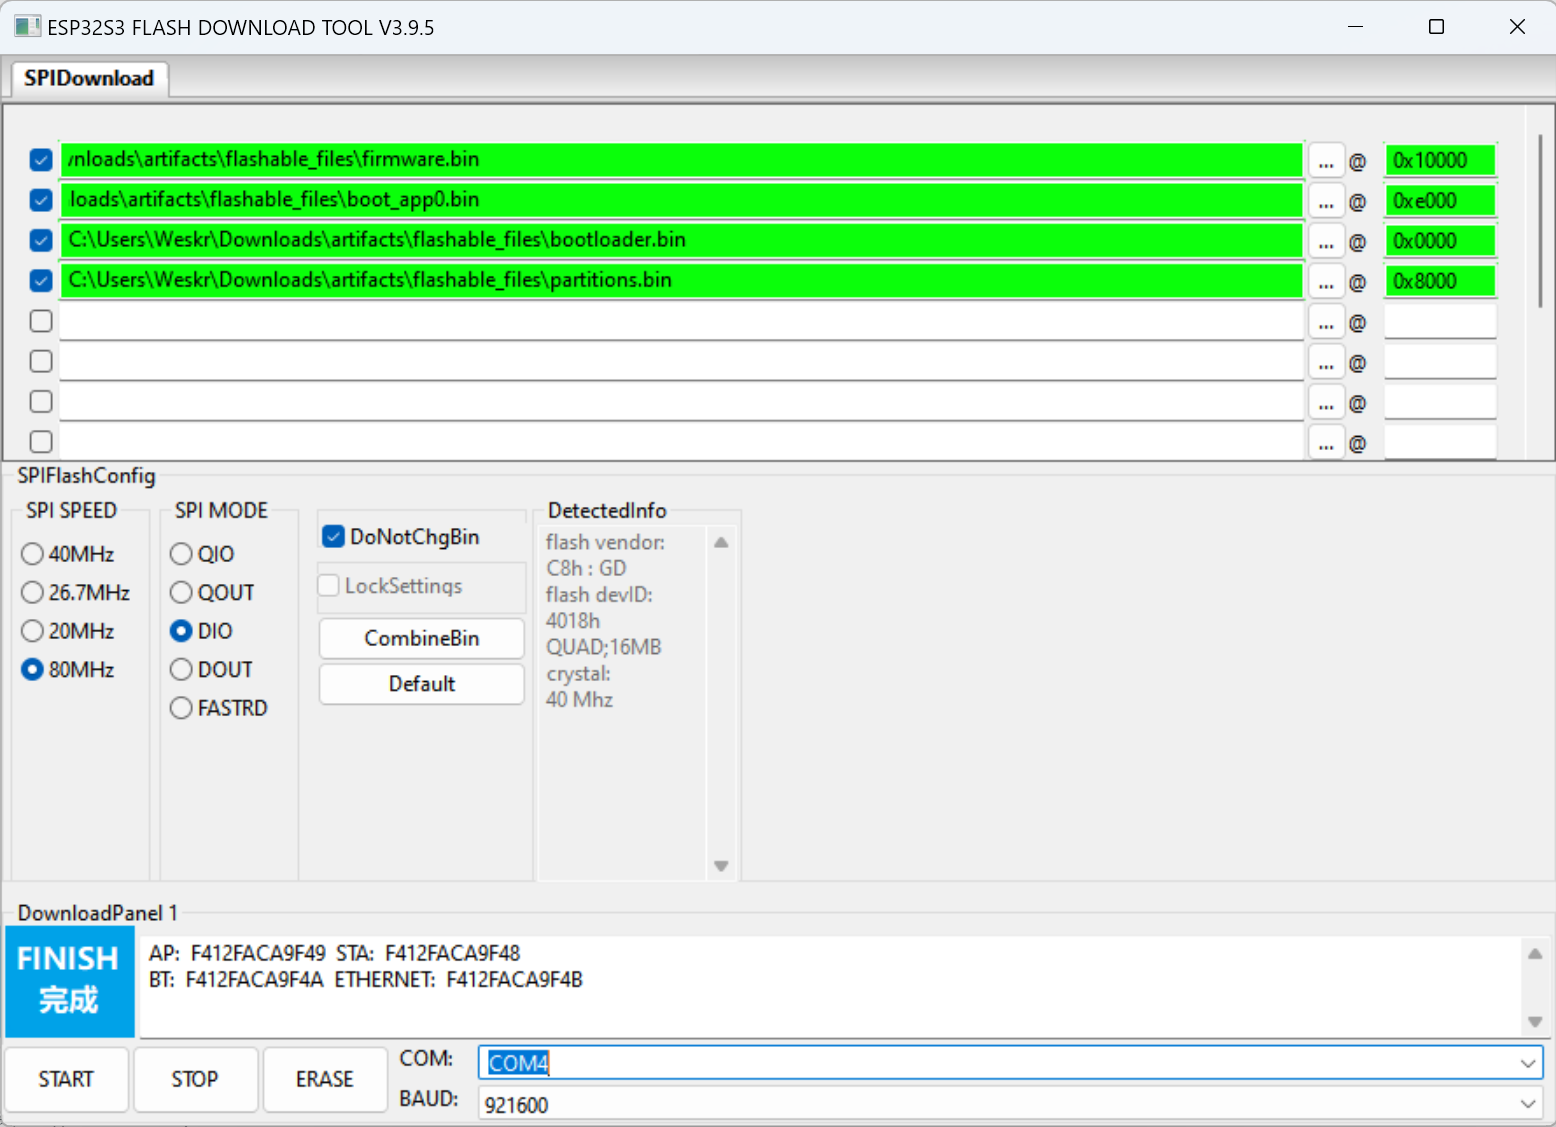Image resolution: width=1556 pixels, height=1127 pixels.
Task: Click the COM4 port text field
Action: [x=1010, y=1063]
